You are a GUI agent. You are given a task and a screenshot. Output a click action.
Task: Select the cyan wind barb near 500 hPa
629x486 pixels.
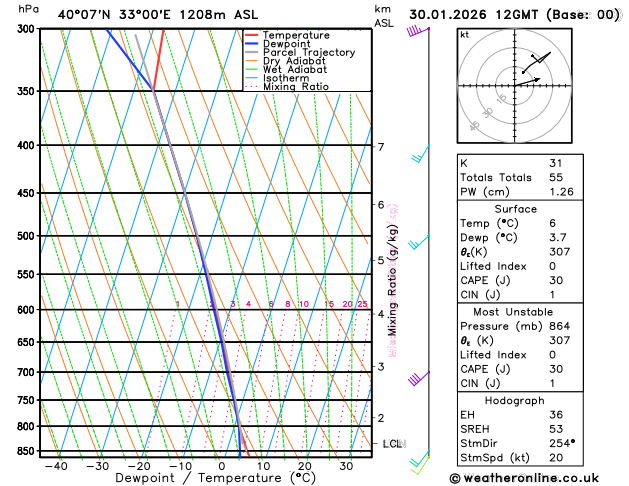pyautogui.click(x=421, y=240)
